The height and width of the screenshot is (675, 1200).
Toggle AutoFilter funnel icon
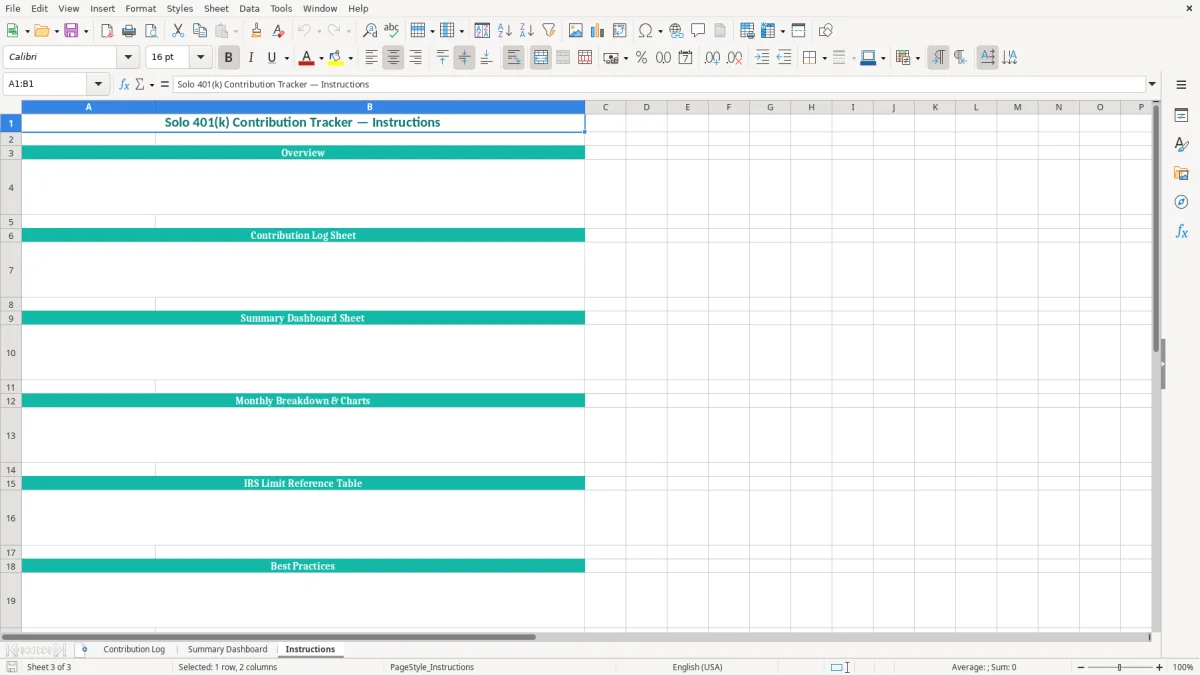click(x=548, y=31)
